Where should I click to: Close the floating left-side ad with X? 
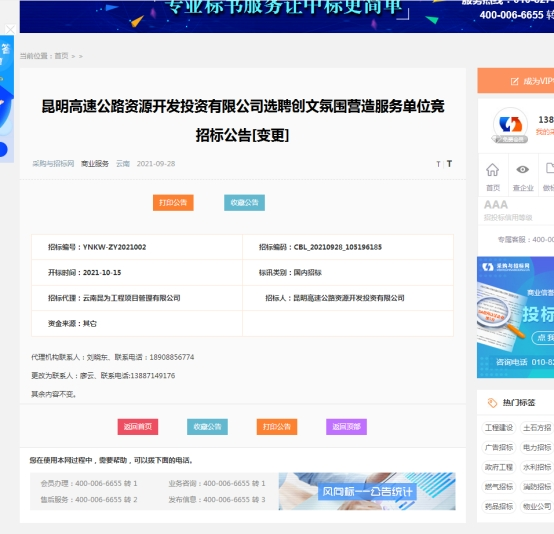coord(10,29)
